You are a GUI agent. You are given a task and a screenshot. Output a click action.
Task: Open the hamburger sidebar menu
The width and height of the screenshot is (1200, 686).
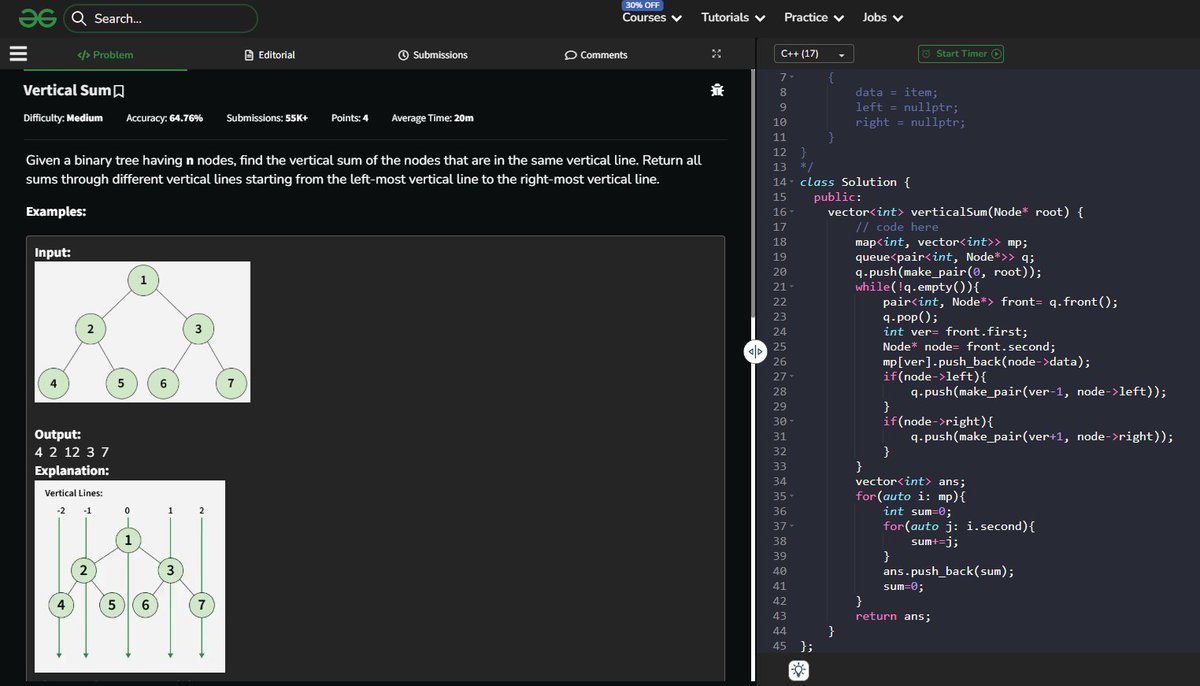tap(18, 55)
